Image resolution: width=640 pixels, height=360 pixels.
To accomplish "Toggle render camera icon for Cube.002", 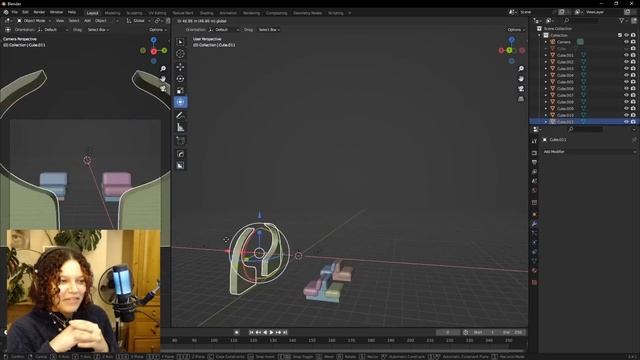I will click(x=633, y=62).
